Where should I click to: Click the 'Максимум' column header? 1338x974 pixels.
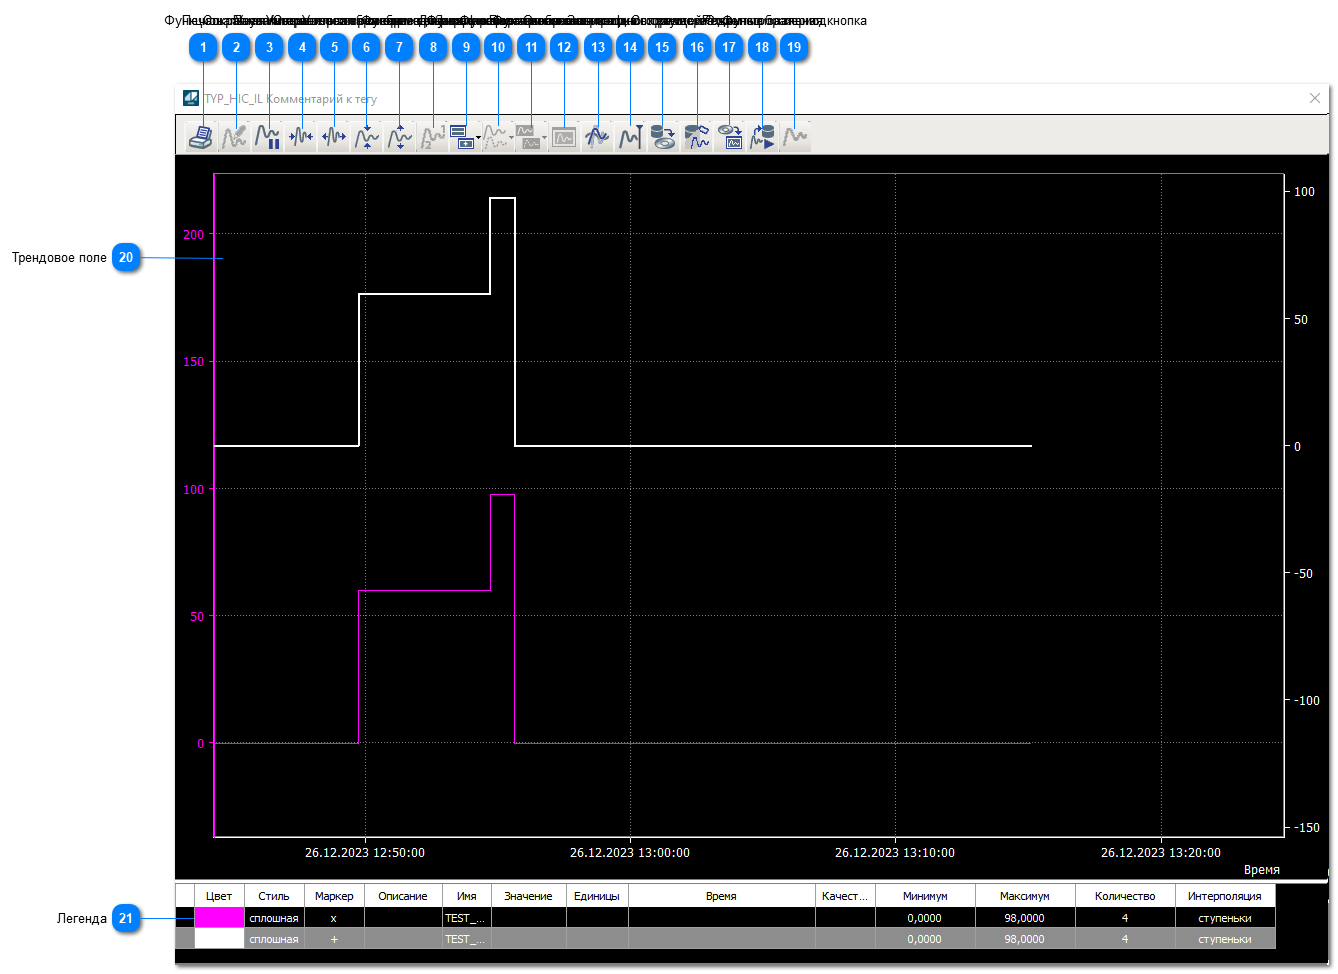1025,896
